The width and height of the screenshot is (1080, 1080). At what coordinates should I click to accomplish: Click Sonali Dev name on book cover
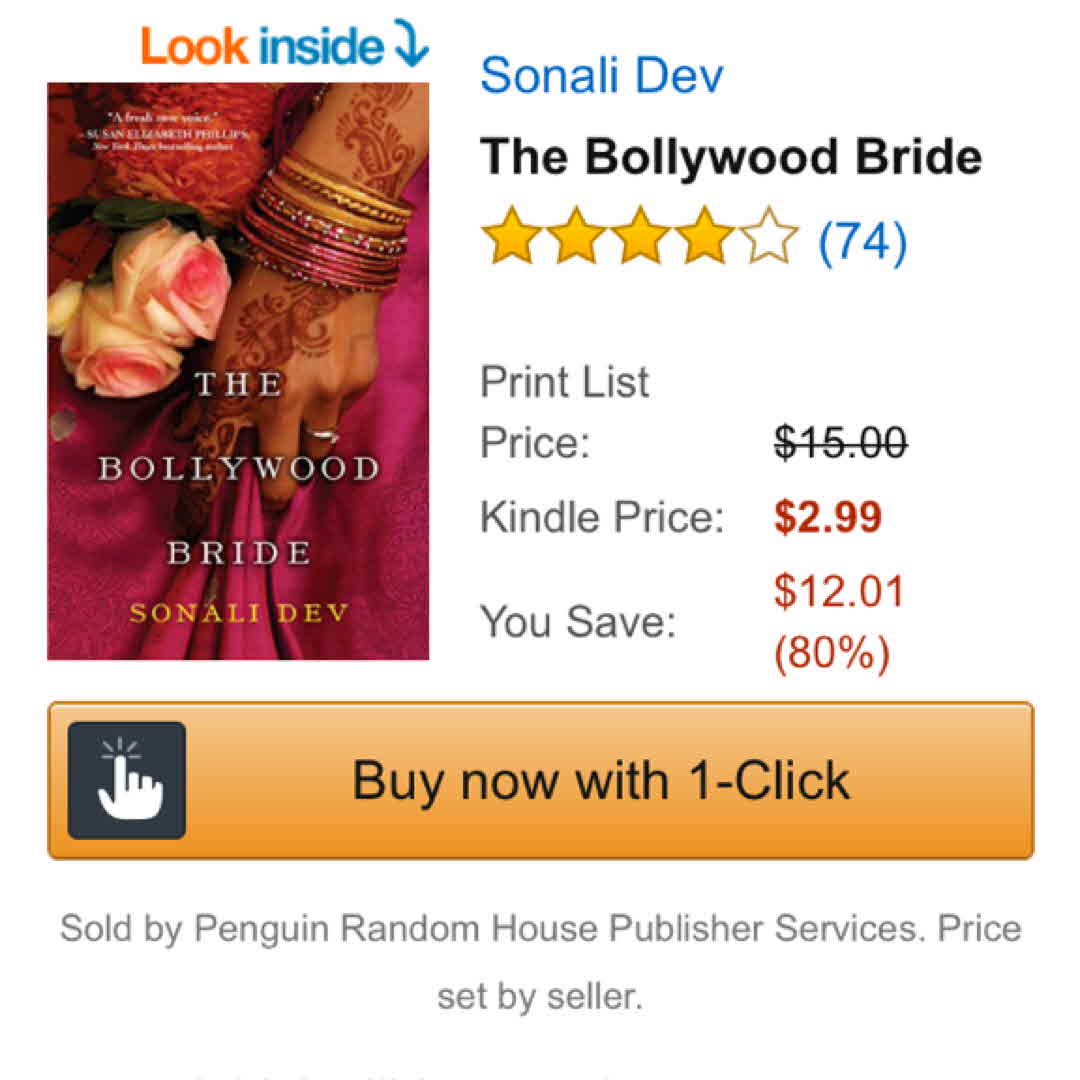pyautogui.click(x=239, y=612)
